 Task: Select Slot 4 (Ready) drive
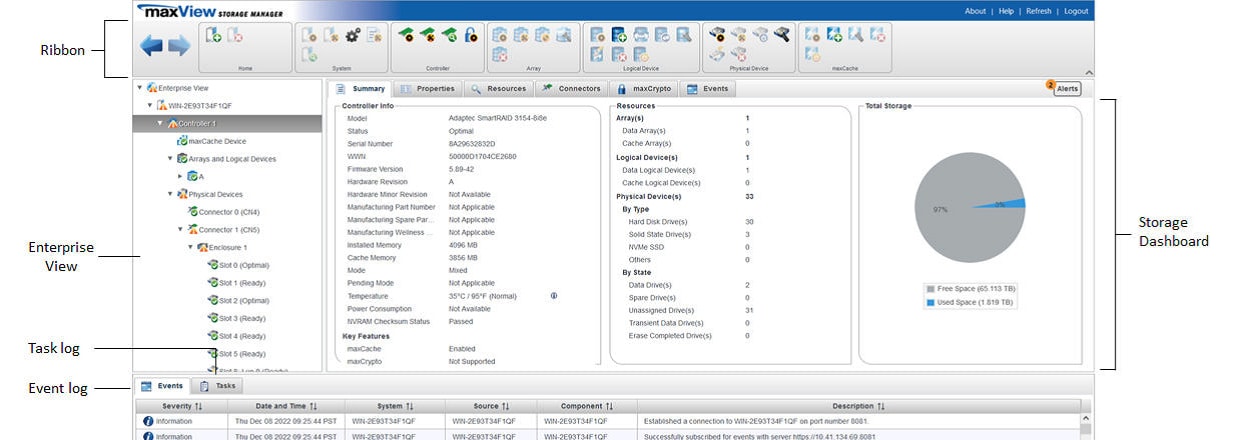(x=235, y=336)
